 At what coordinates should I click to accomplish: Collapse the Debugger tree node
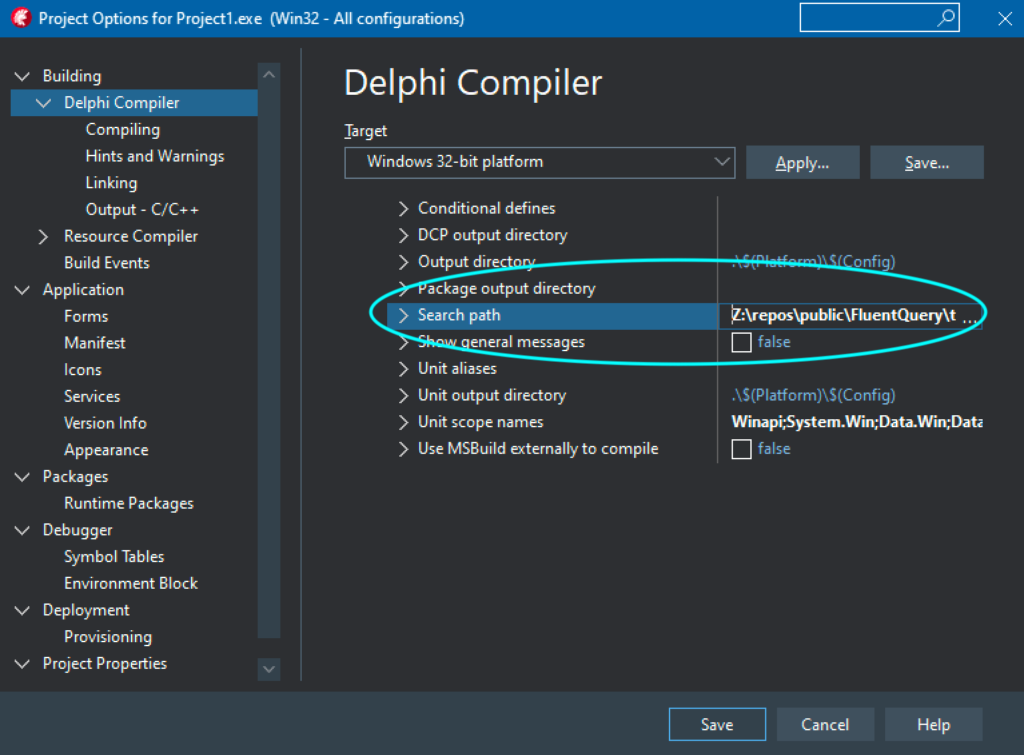coord(22,530)
